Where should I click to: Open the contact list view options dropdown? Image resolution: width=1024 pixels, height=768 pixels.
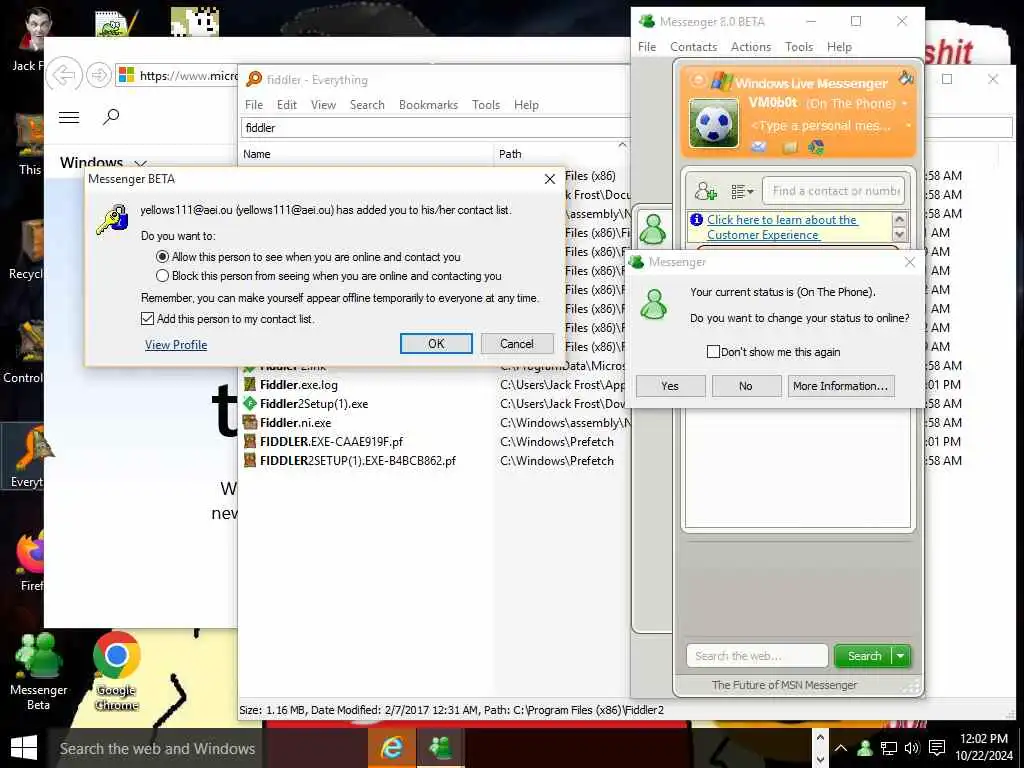click(742, 191)
